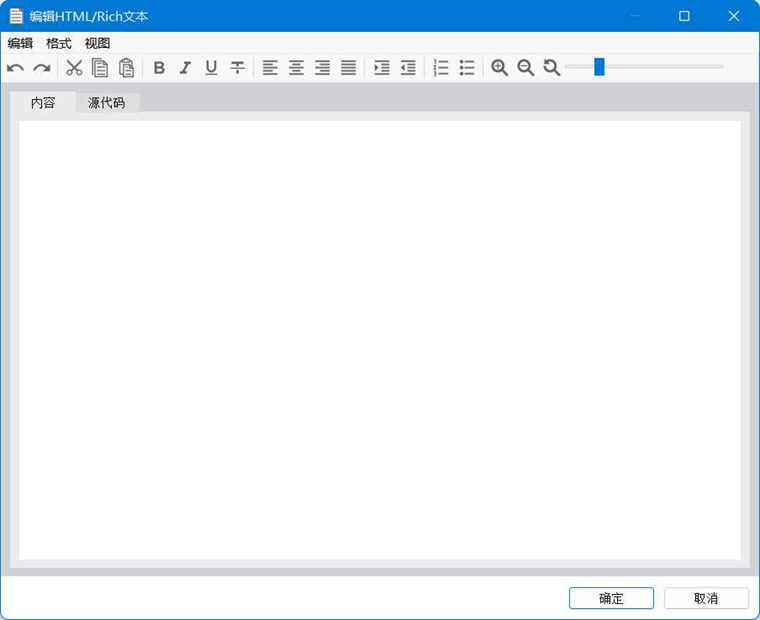Switch to the 内容 tab
Viewport: 760px width, 620px height.
(x=43, y=102)
